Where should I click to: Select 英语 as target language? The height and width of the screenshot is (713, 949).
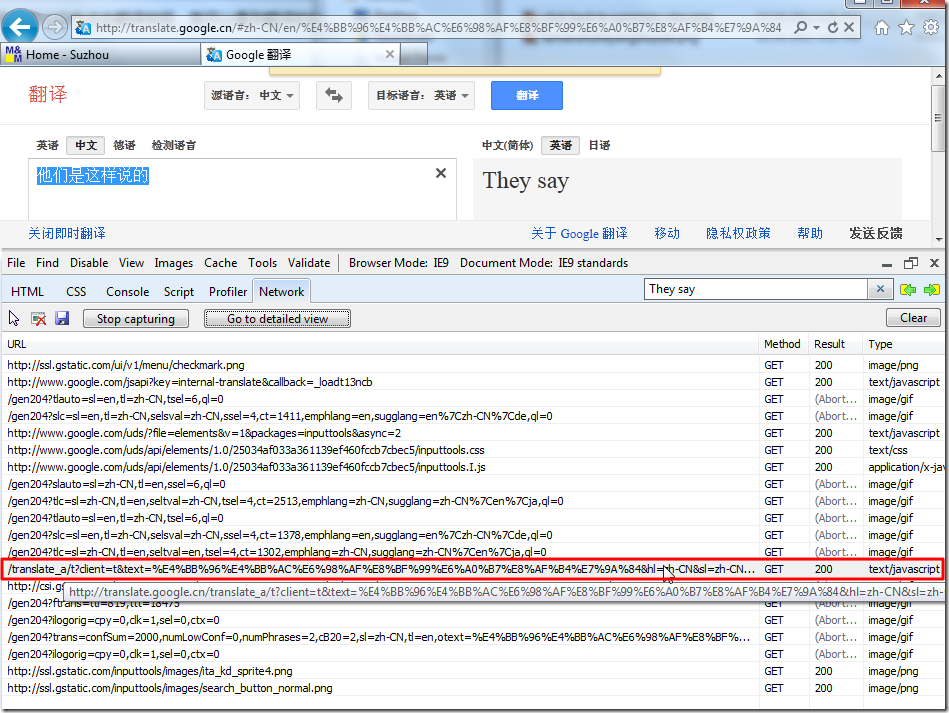pyautogui.click(x=560, y=145)
